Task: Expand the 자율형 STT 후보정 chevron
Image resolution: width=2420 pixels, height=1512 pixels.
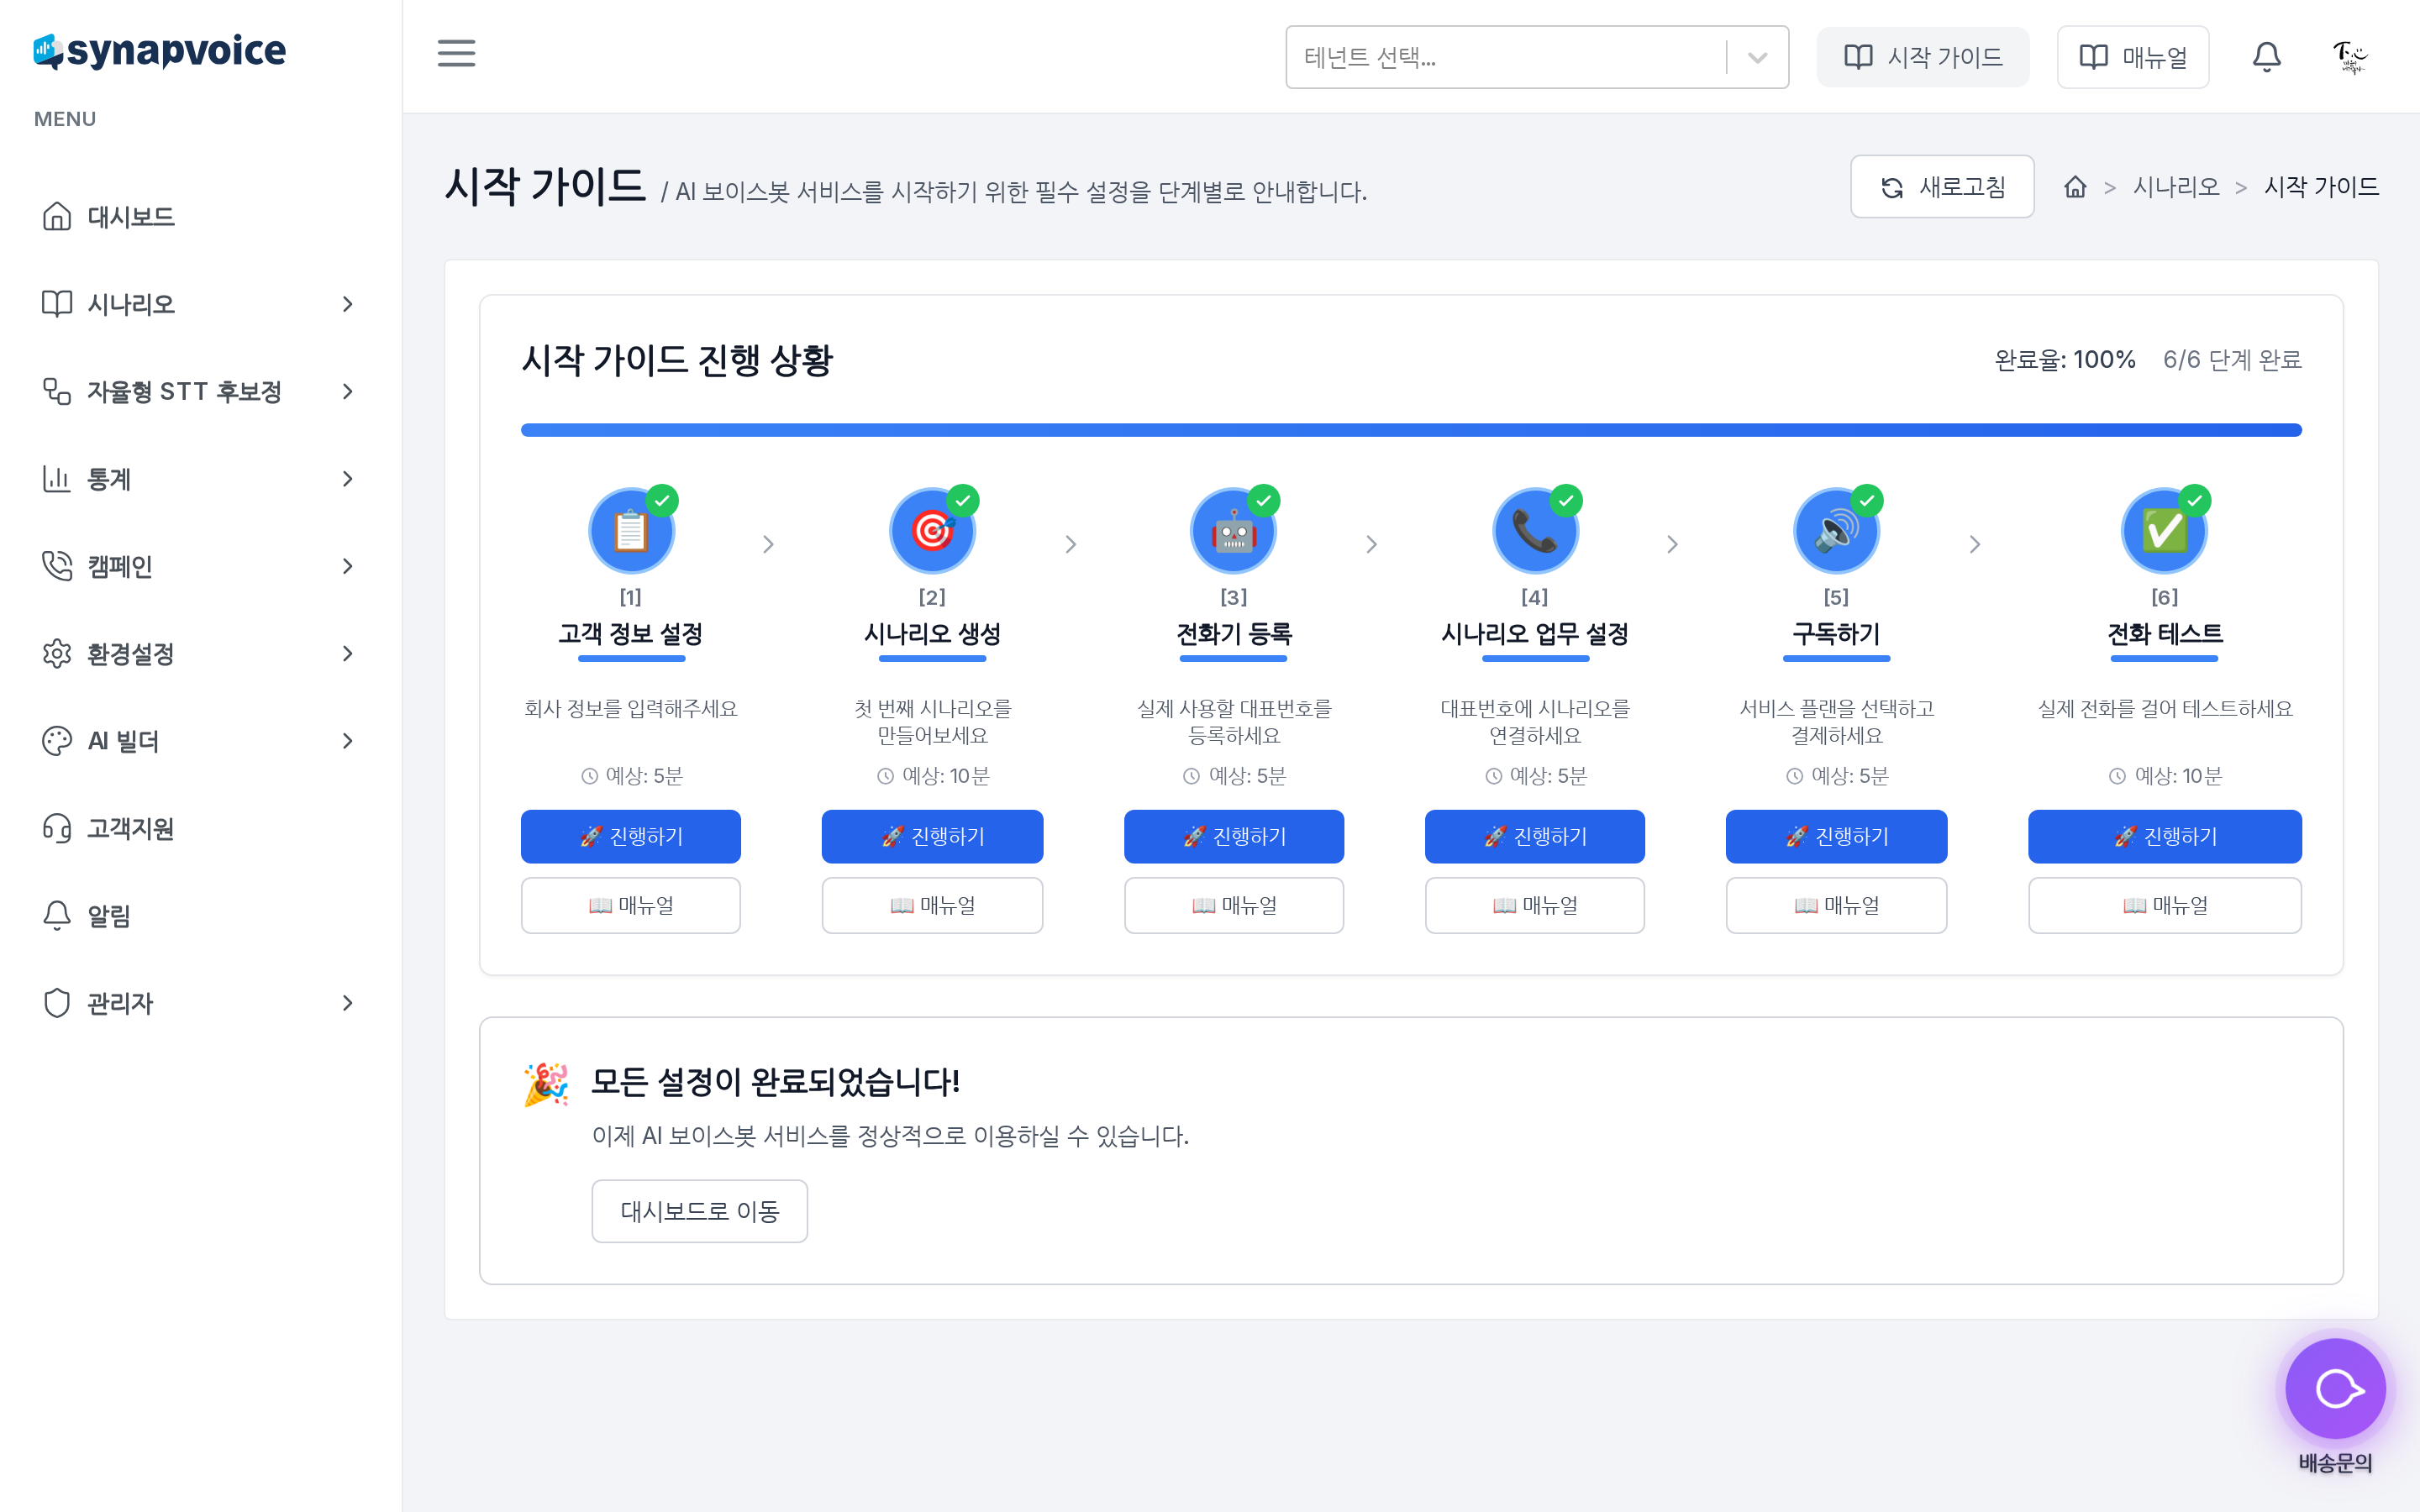Action: click(347, 391)
